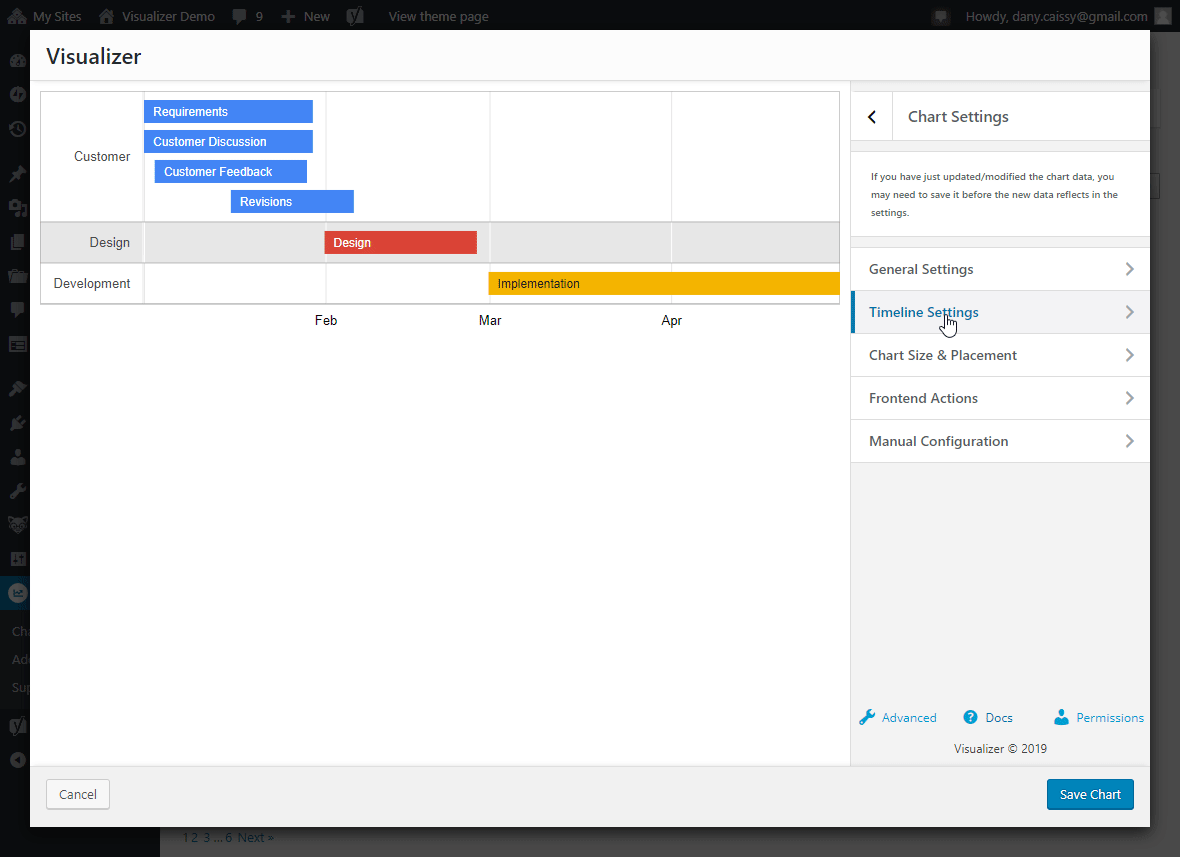Open the Permissions link

pos(1109,718)
